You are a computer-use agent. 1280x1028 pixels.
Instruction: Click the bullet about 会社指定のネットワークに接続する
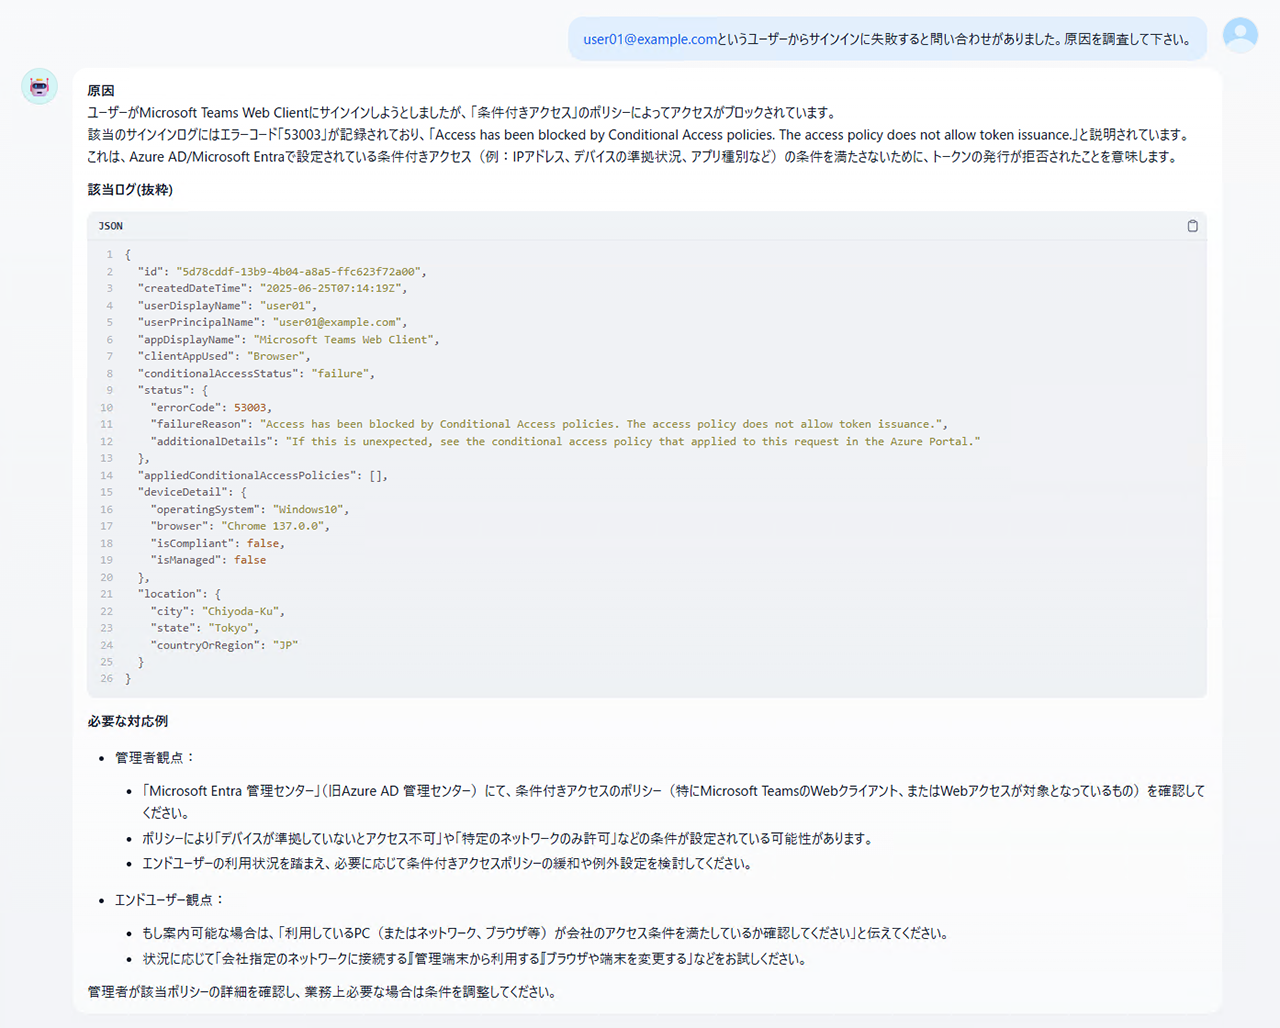[474, 959]
